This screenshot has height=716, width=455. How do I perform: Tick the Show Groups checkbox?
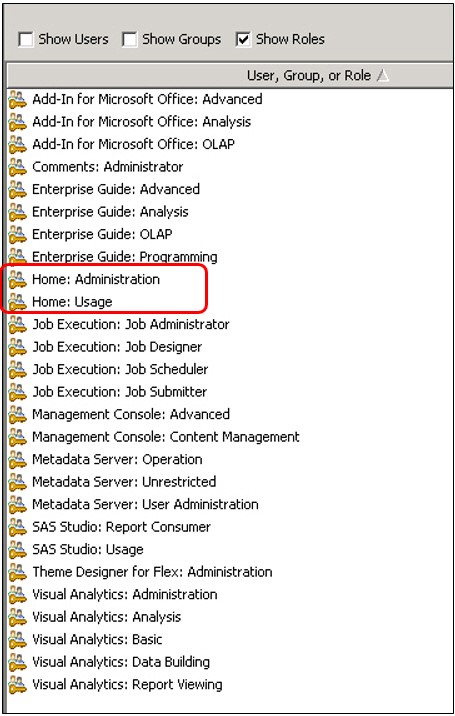point(130,39)
